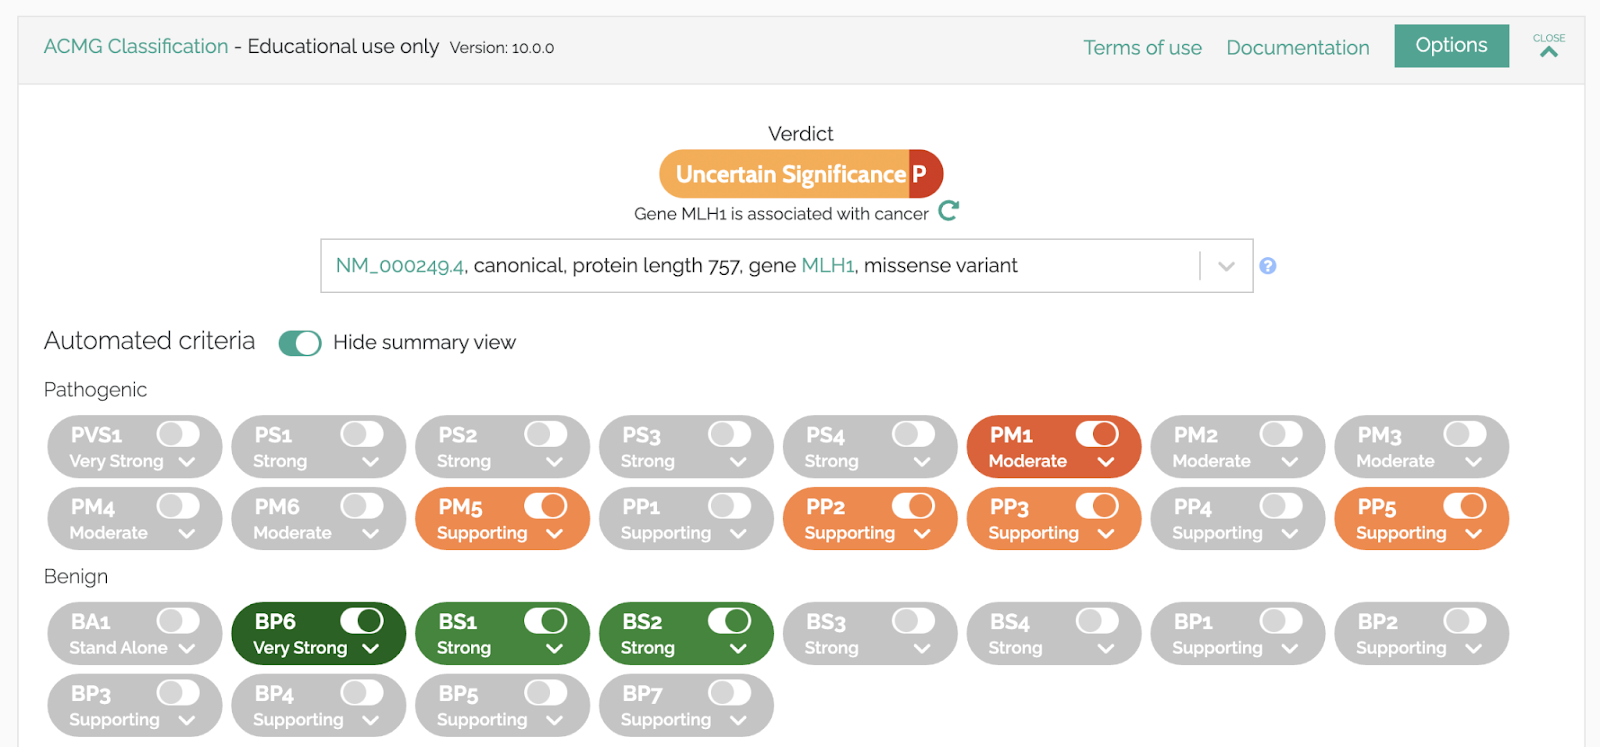Click the Uncertain Significance verdict pill
Image resolution: width=1600 pixels, height=747 pixels.
click(x=789, y=174)
